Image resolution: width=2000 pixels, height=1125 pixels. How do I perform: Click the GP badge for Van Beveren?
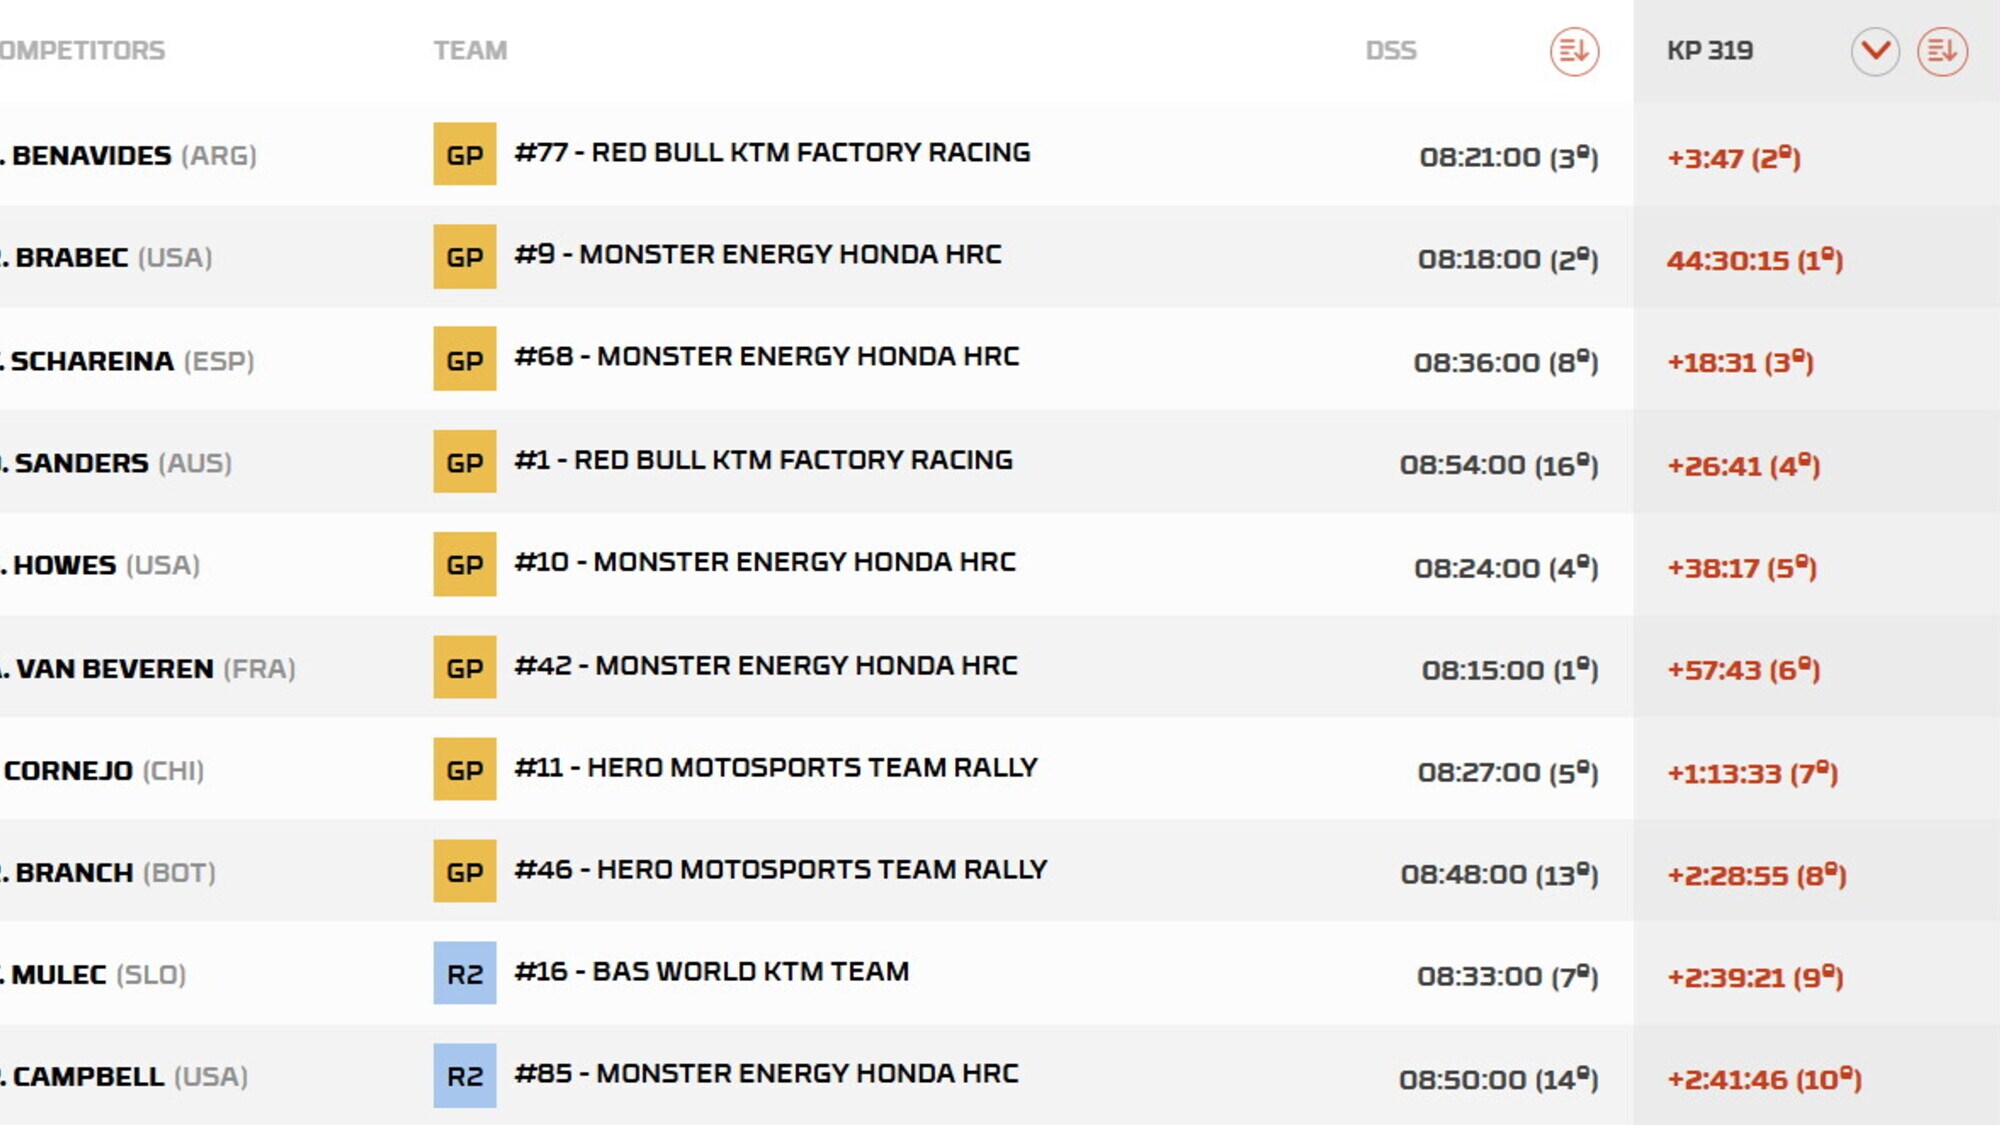[464, 667]
